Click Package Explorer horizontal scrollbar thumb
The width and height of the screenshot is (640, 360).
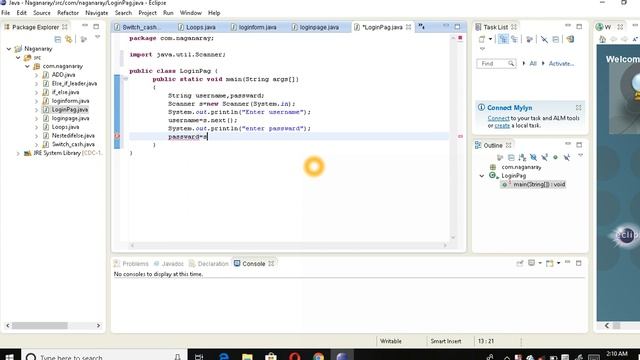40,326
